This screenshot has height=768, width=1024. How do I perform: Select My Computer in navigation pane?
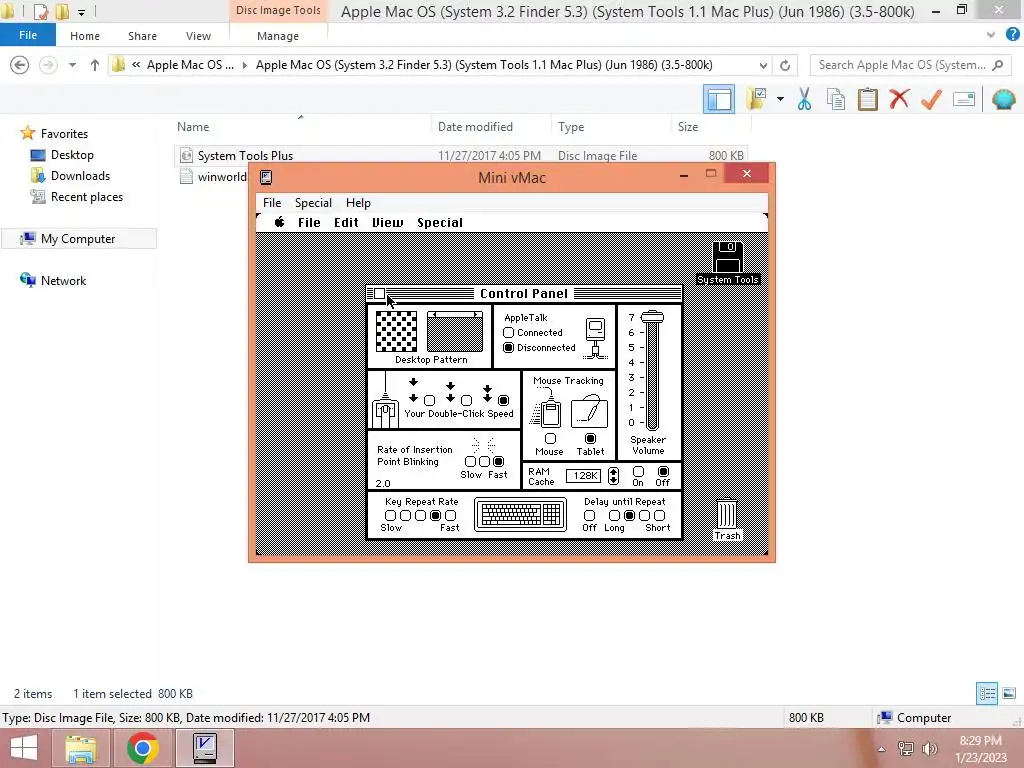pyautogui.click(x=78, y=239)
